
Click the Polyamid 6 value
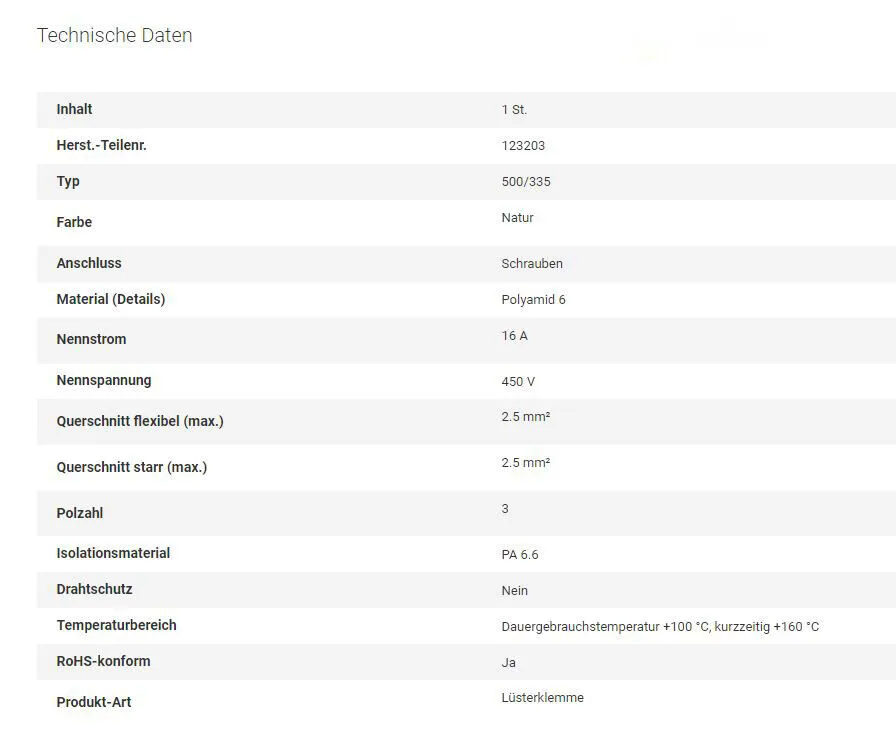coord(533,300)
